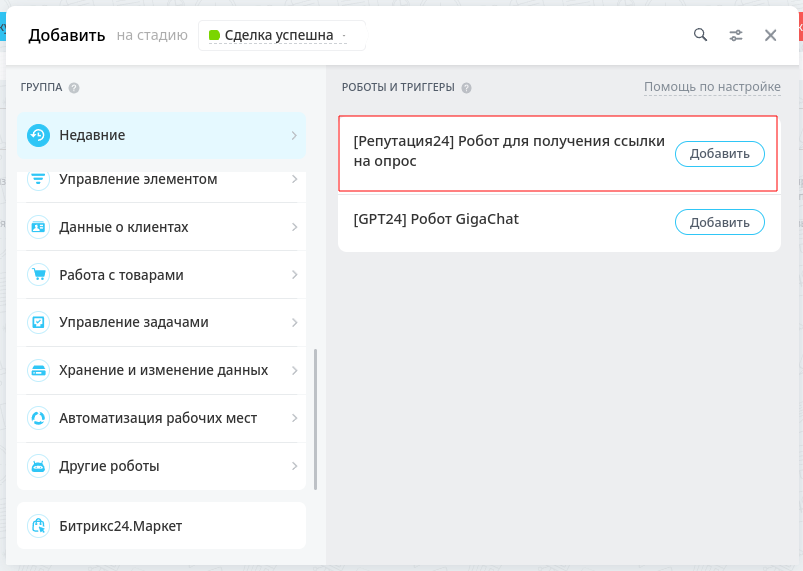Click the Автоматизация рабочих мест icon
This screenshot has width=803, height=571.
pyautogui.click(x=38, y=418)
